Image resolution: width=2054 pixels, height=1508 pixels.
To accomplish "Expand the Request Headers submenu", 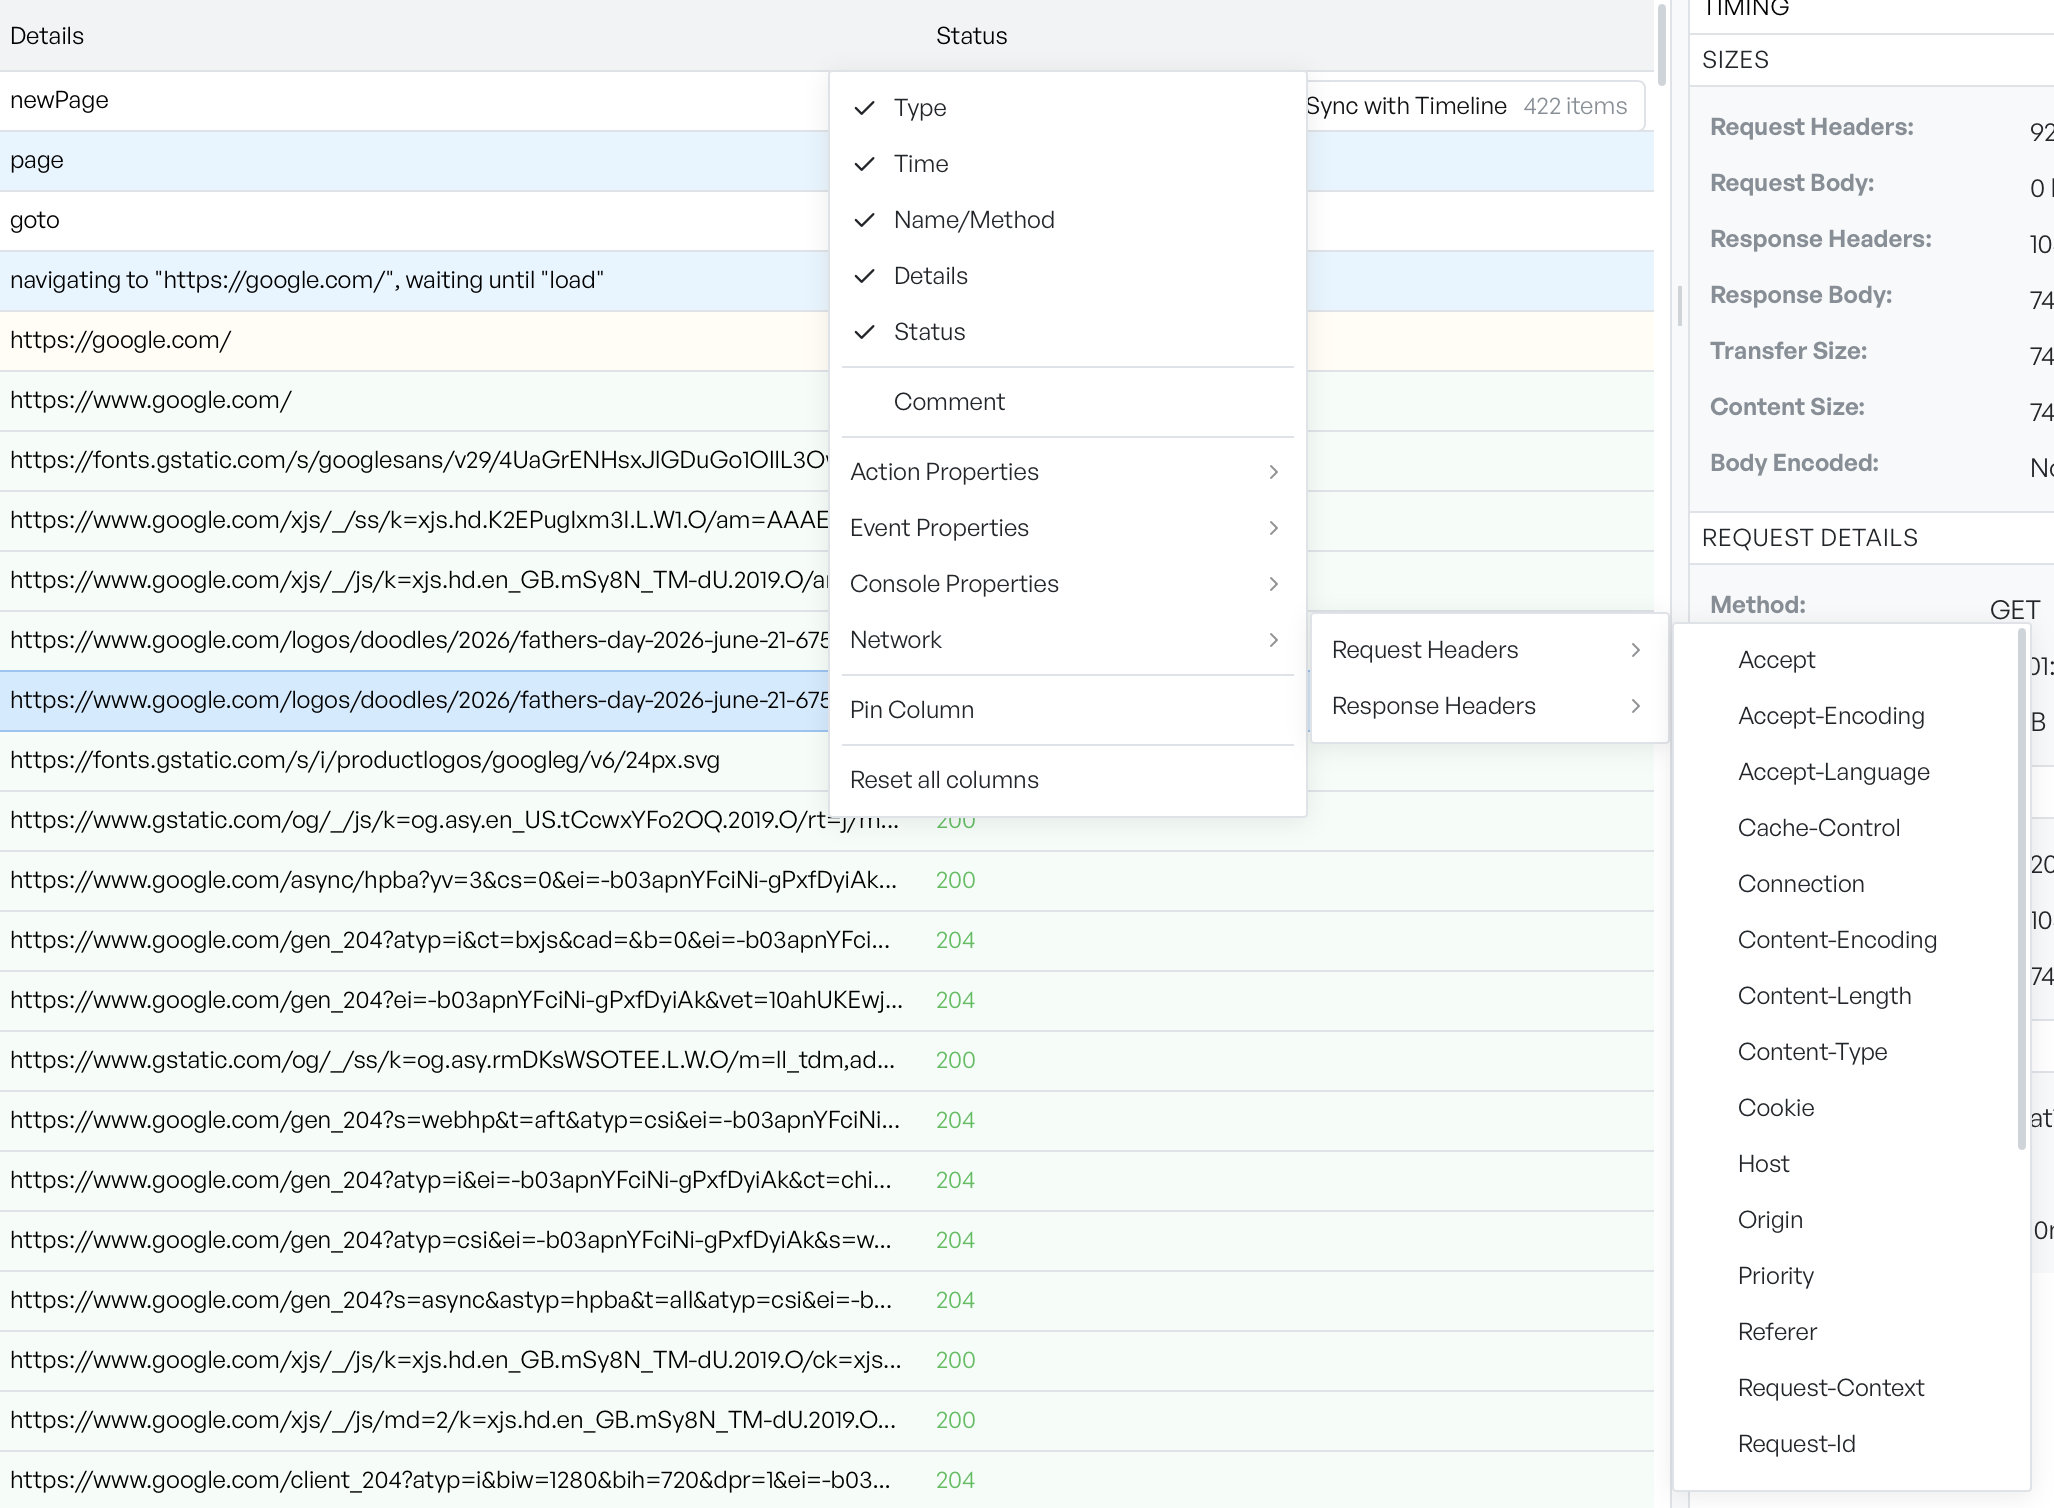I will tap(1489, 650).
